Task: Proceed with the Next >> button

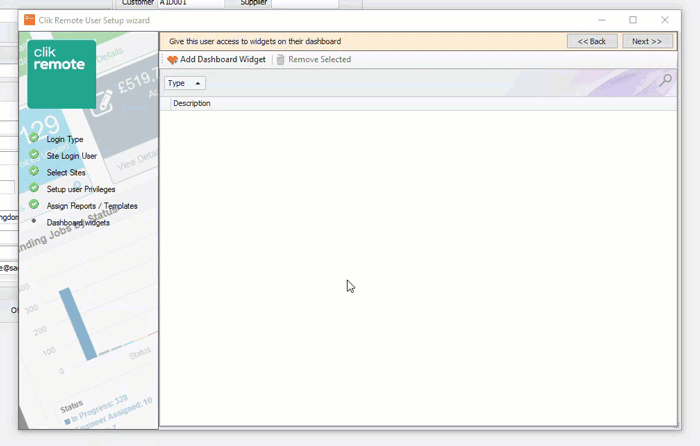Action: pos(647,41)
